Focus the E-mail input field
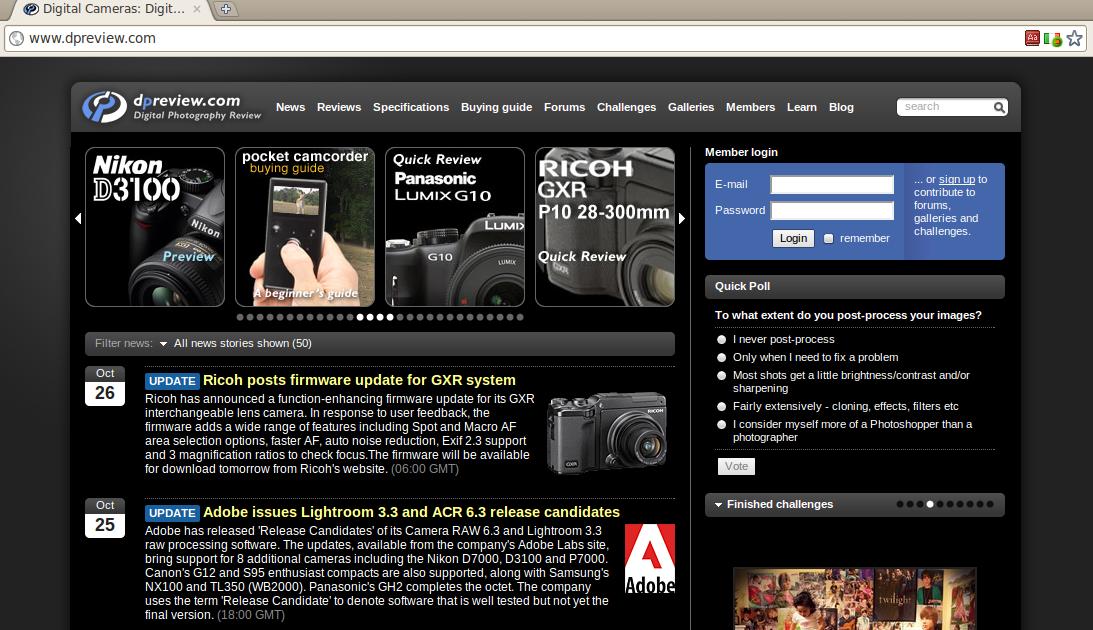The height and width of the screenshot is (630, 1093). (x=832, y=185)
